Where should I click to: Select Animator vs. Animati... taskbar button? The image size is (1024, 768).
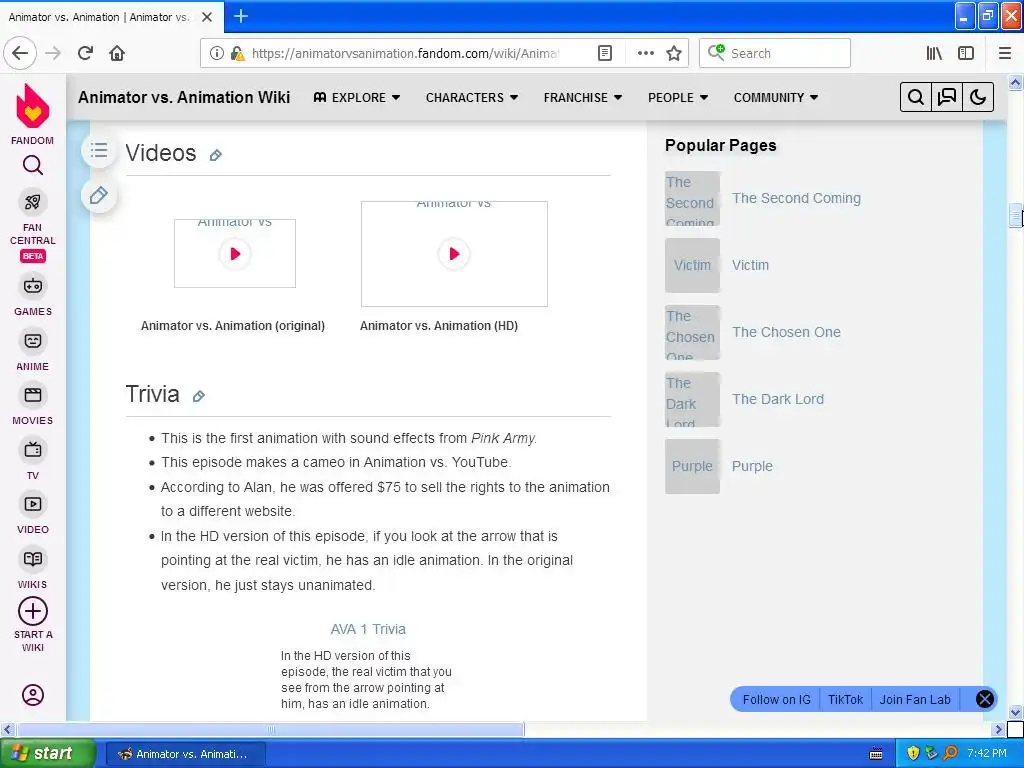point(185,754)
